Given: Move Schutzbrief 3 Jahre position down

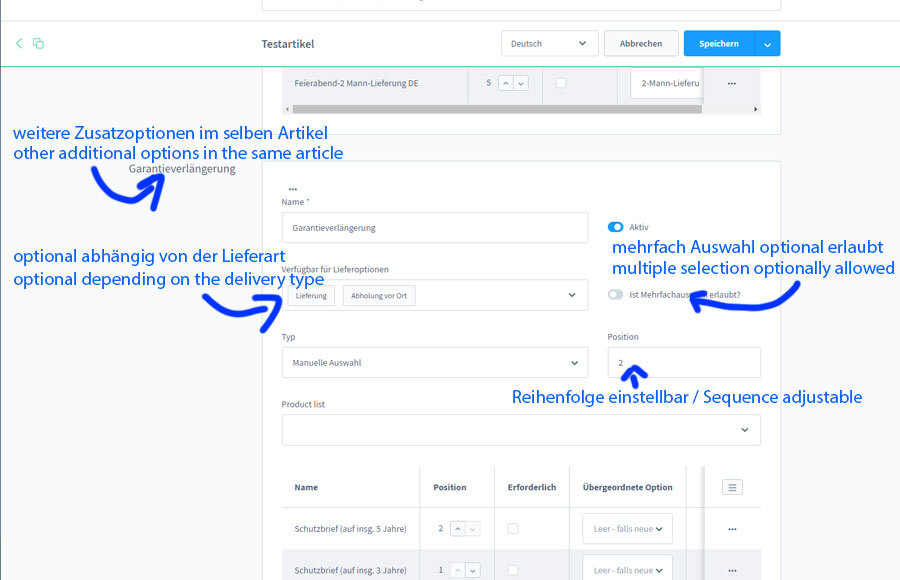Looking at the screenshot, I should click(472, 570).
